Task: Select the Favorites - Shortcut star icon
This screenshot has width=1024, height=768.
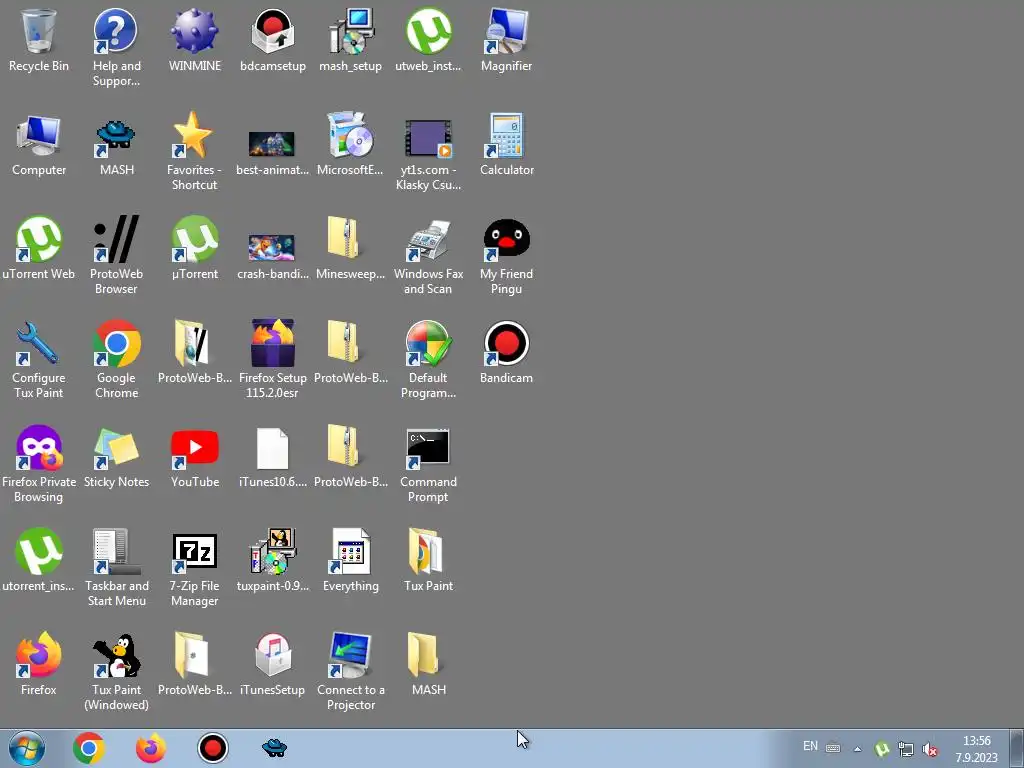Action: click(x=194, y=135)
